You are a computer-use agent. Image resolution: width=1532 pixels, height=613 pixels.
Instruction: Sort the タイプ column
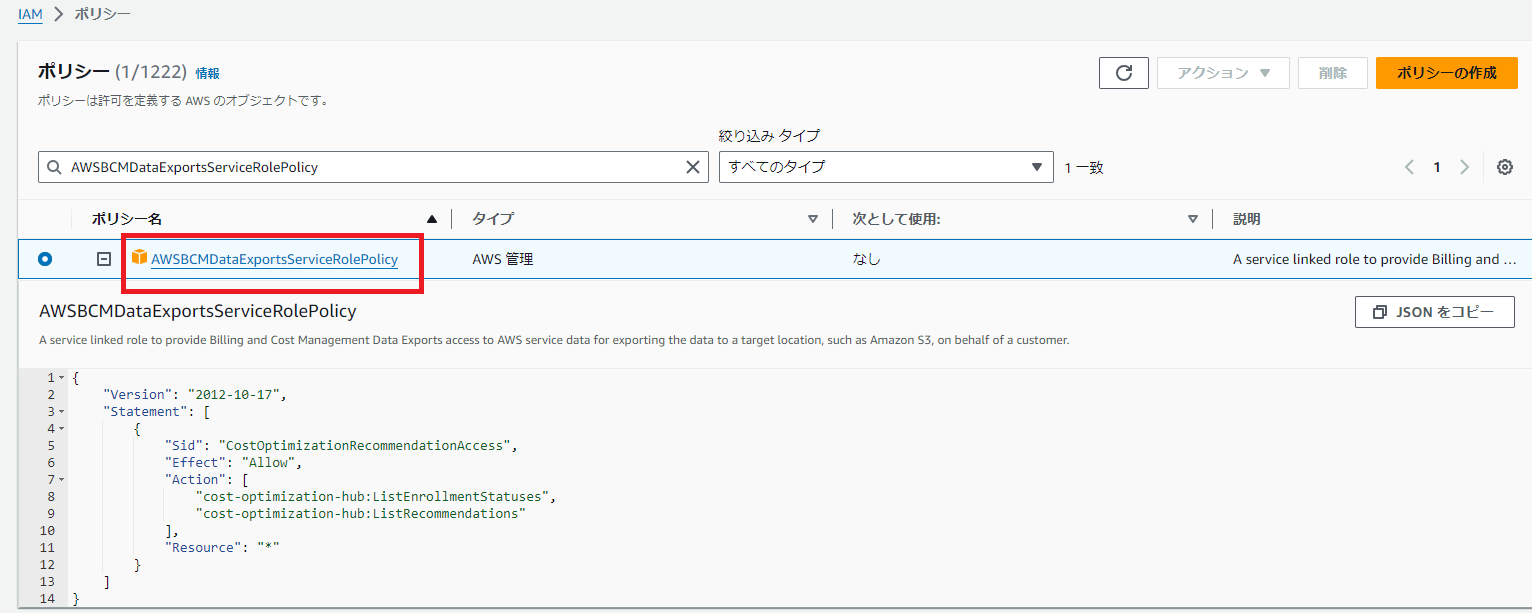click(812, 219)
